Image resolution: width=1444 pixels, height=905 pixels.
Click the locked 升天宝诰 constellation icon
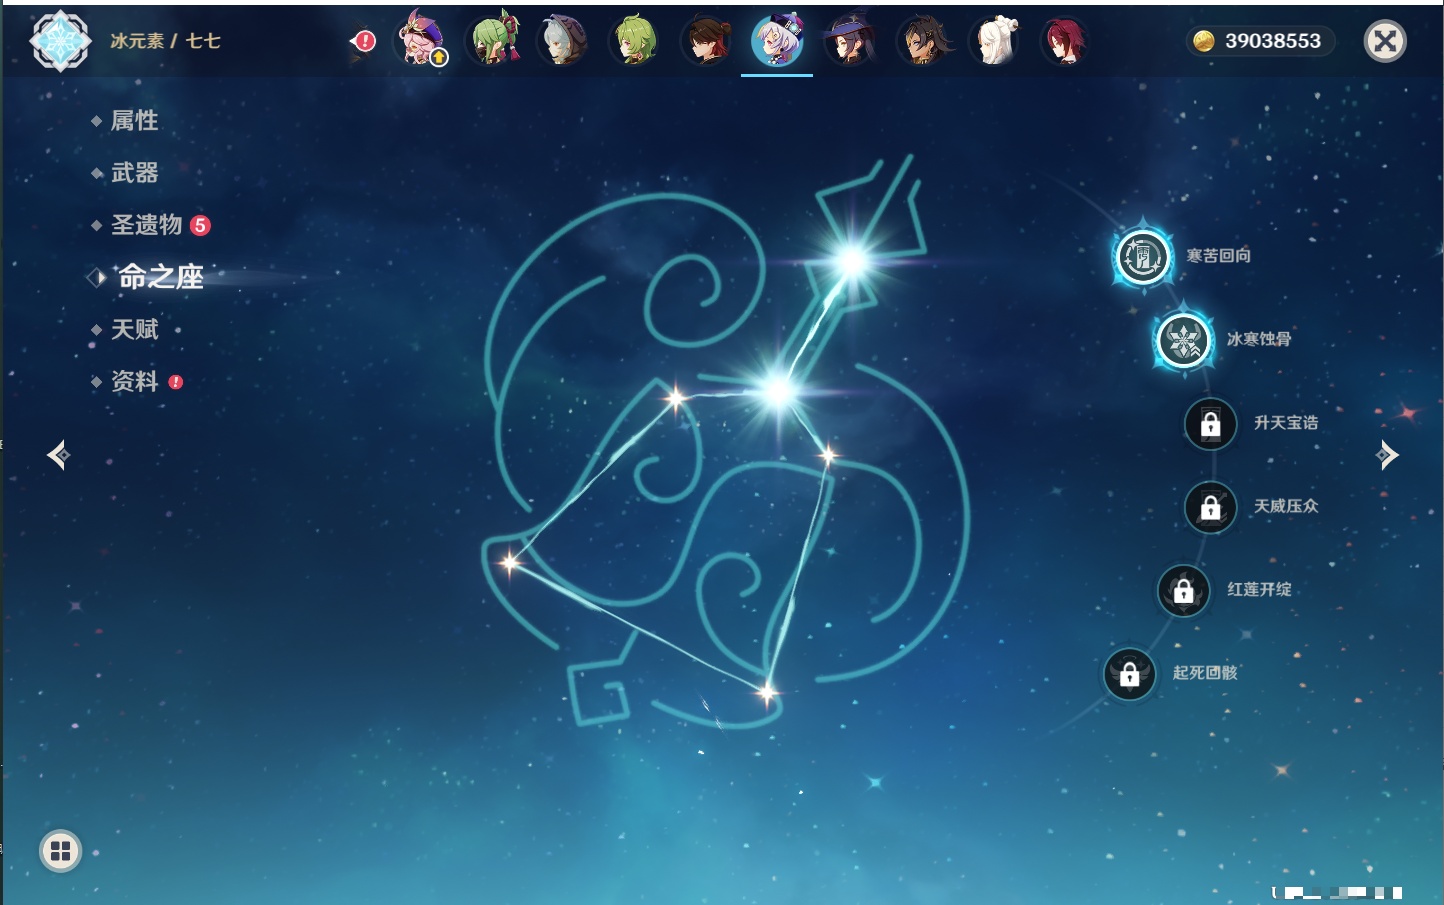click(x=1210, y=424)
